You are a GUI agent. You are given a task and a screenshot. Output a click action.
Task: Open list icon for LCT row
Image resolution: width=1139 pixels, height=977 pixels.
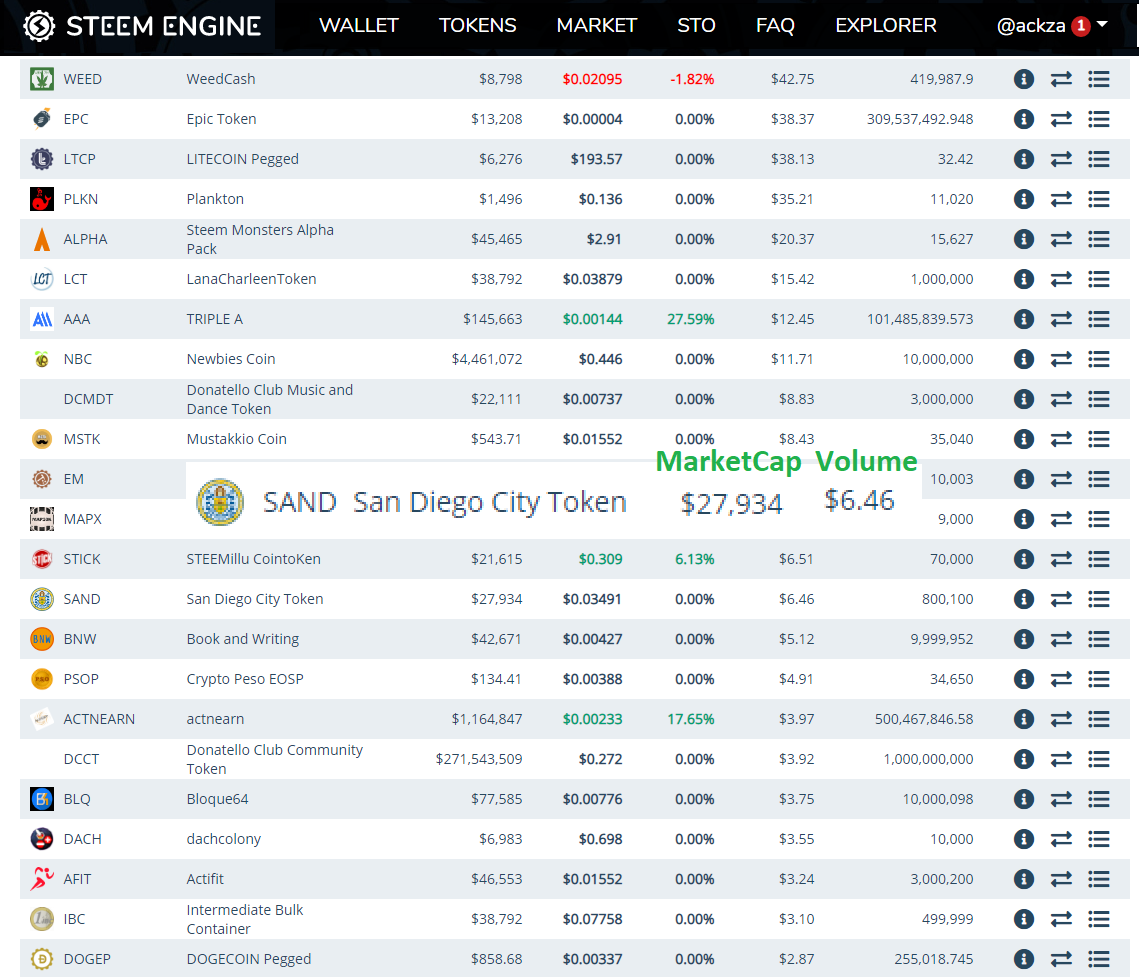1099,279
